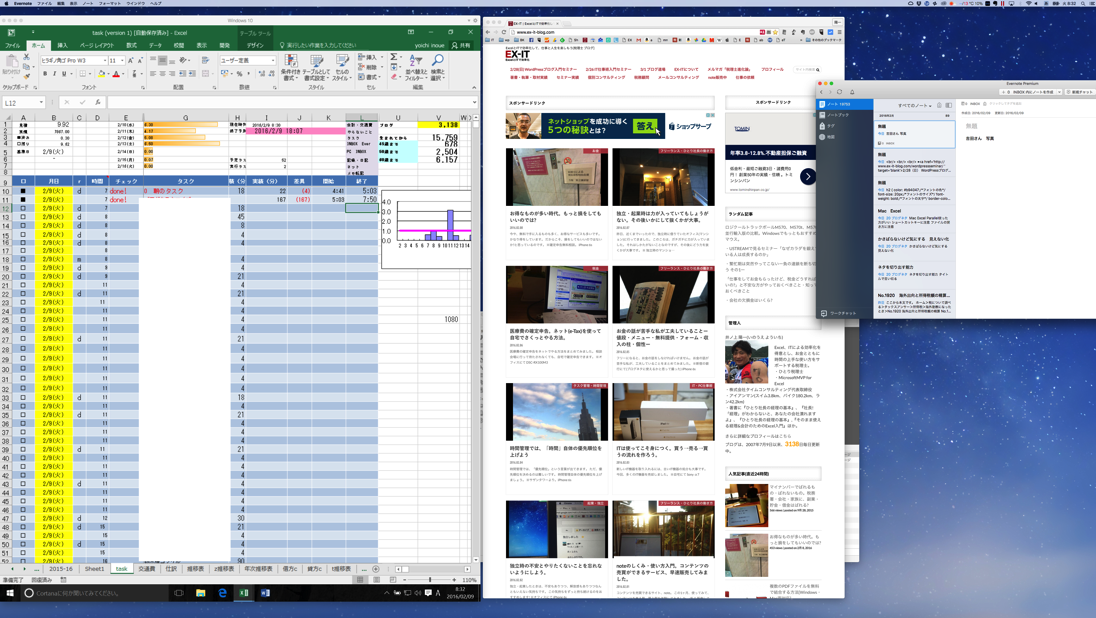Untick the filled checkbox in Excel row 11
The image size is (1096, 618).
23,199
